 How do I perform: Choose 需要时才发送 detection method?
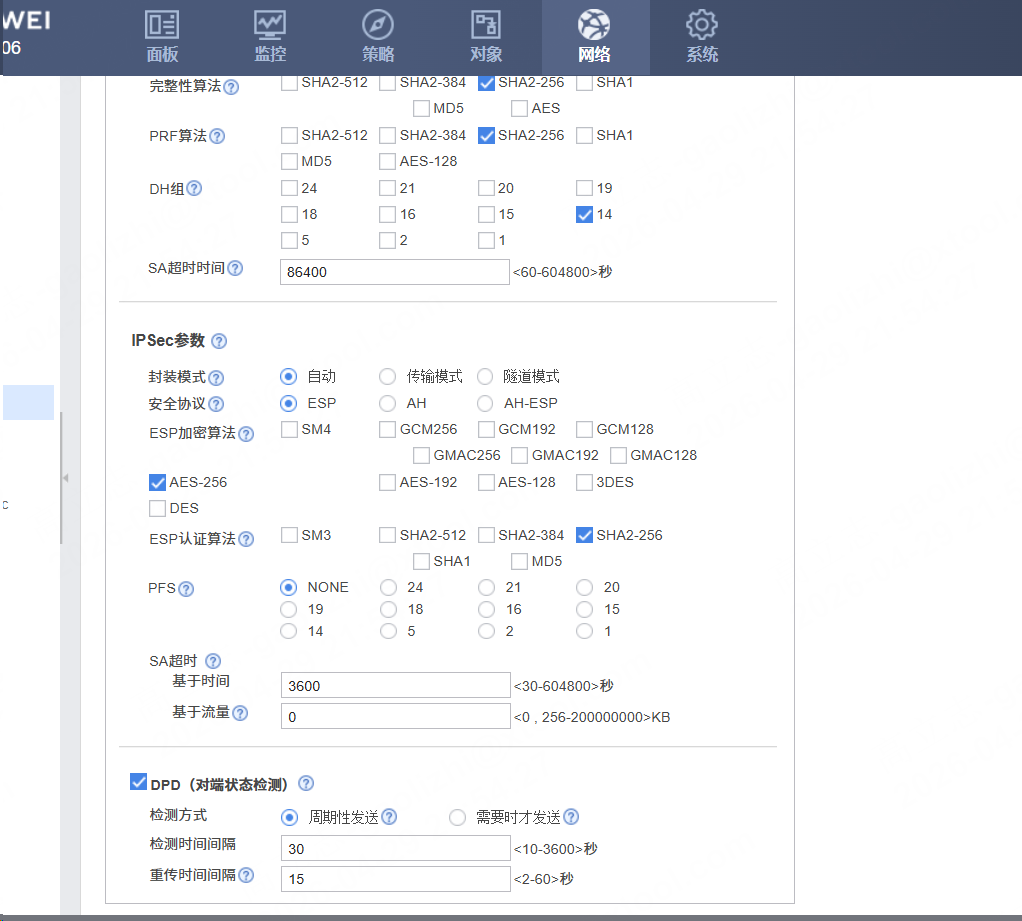[x=457, y=817]
